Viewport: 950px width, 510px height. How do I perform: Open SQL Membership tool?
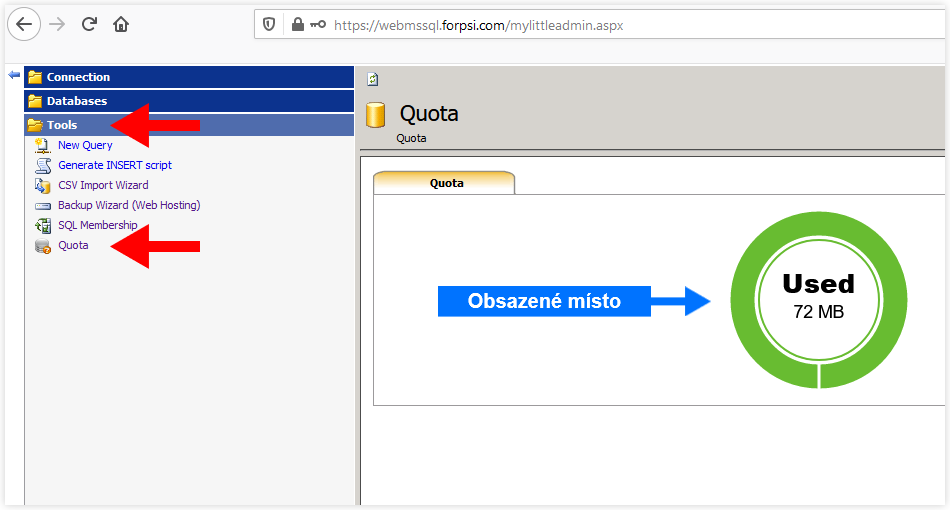tap(98, 225)
